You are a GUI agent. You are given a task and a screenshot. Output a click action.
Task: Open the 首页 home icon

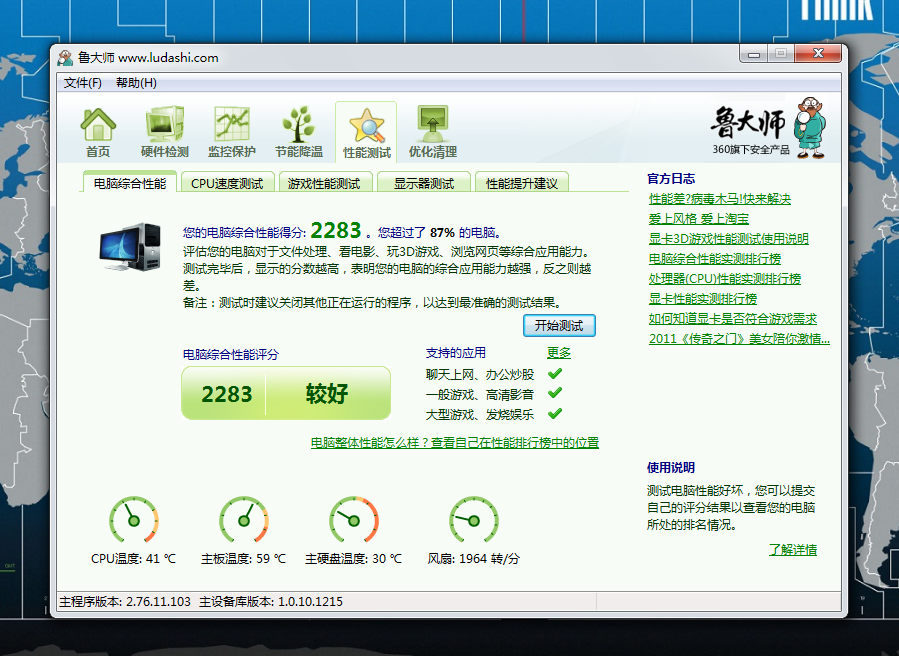point(98,132)
